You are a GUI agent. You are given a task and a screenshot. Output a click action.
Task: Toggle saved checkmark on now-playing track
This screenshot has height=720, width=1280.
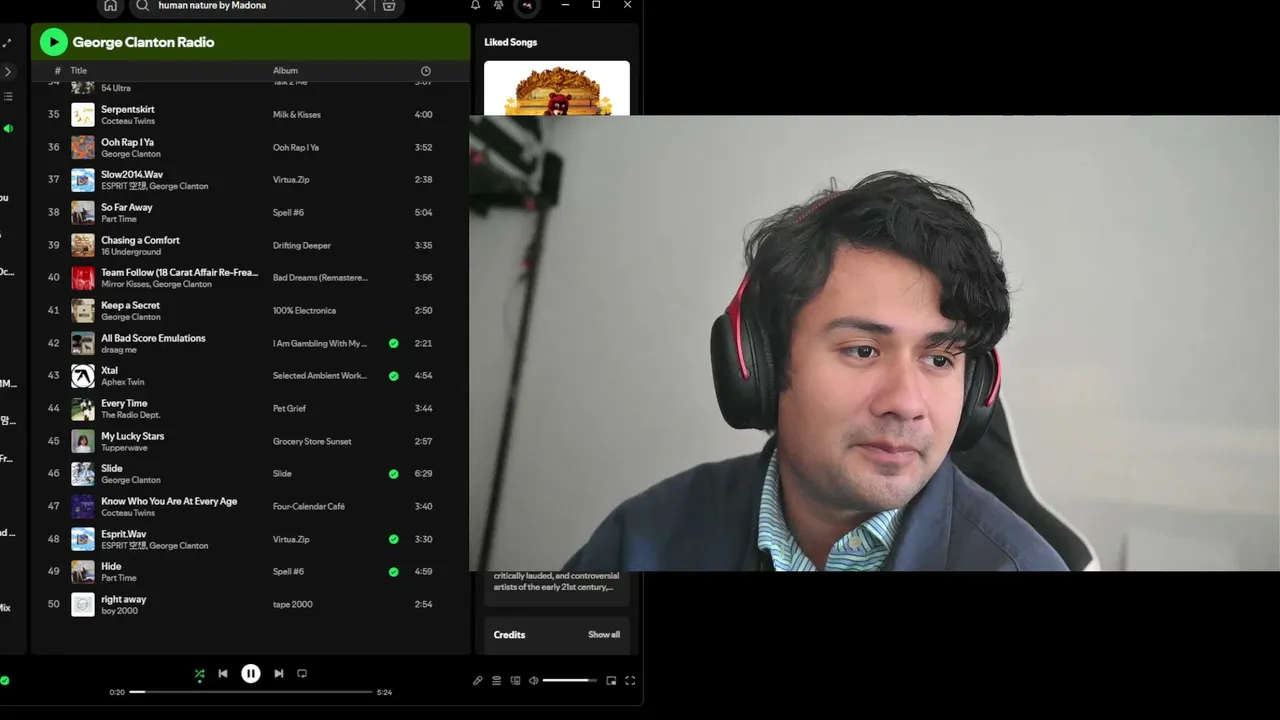[x=5, y=681]
